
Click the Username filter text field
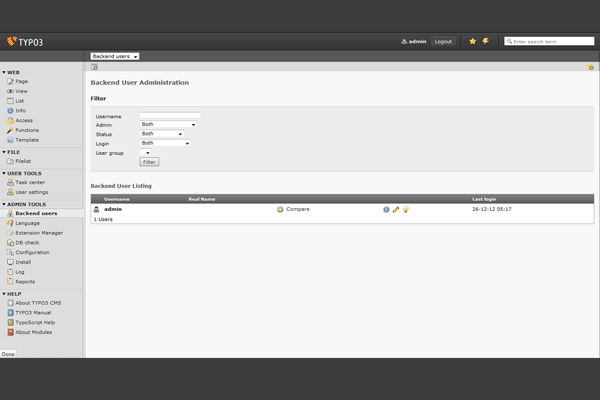tap(170, 115)
